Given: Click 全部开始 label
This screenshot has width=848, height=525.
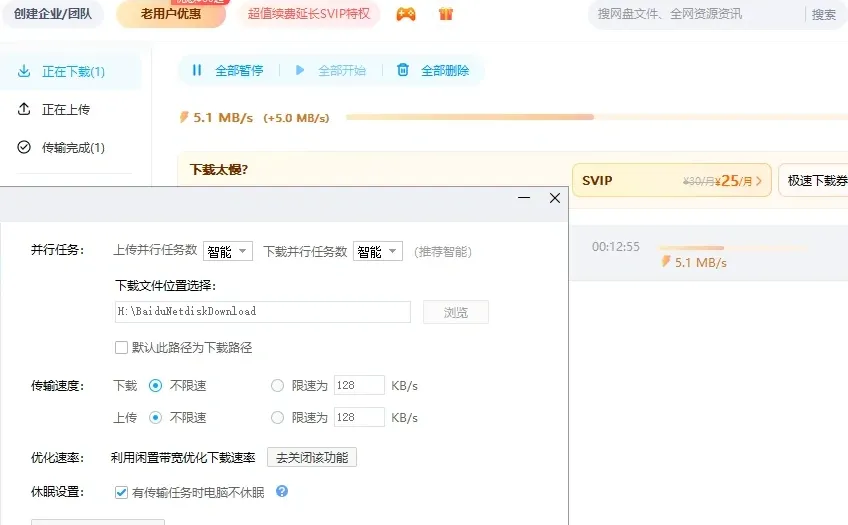Looking at the screenshot, I should pyautogui.click(x=342, y=70).
